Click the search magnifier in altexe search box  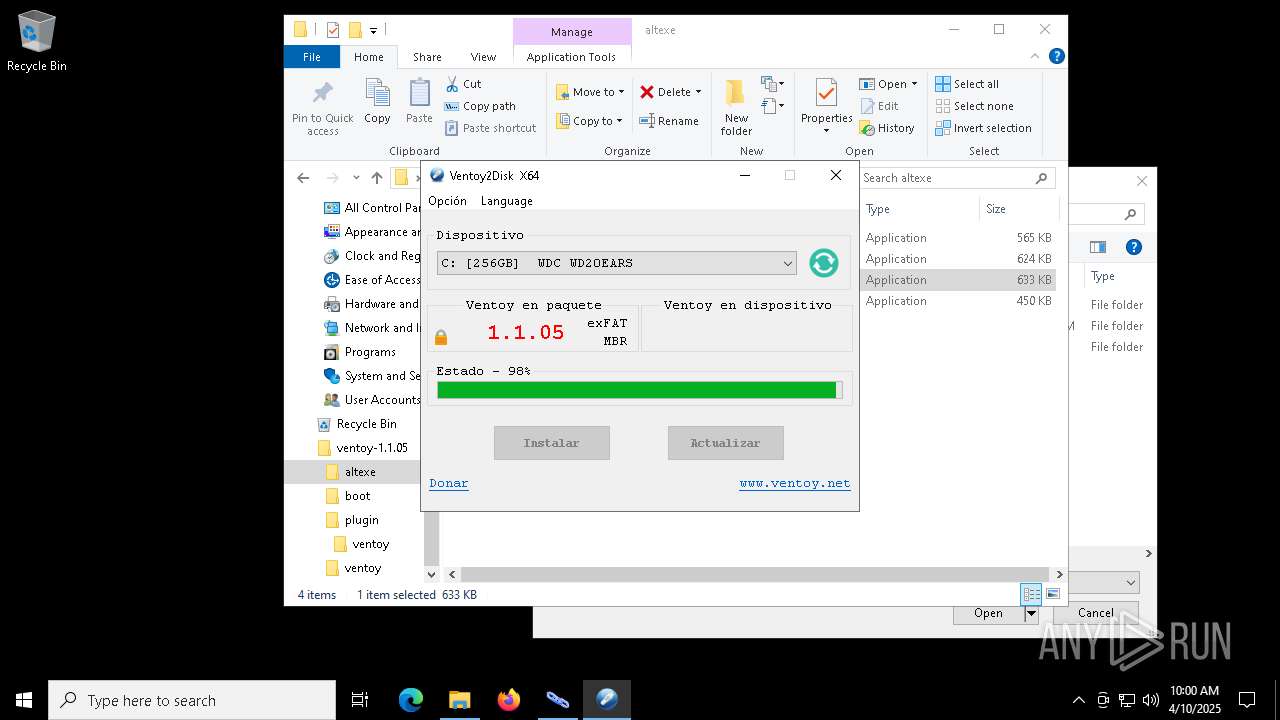point(1041,178)
